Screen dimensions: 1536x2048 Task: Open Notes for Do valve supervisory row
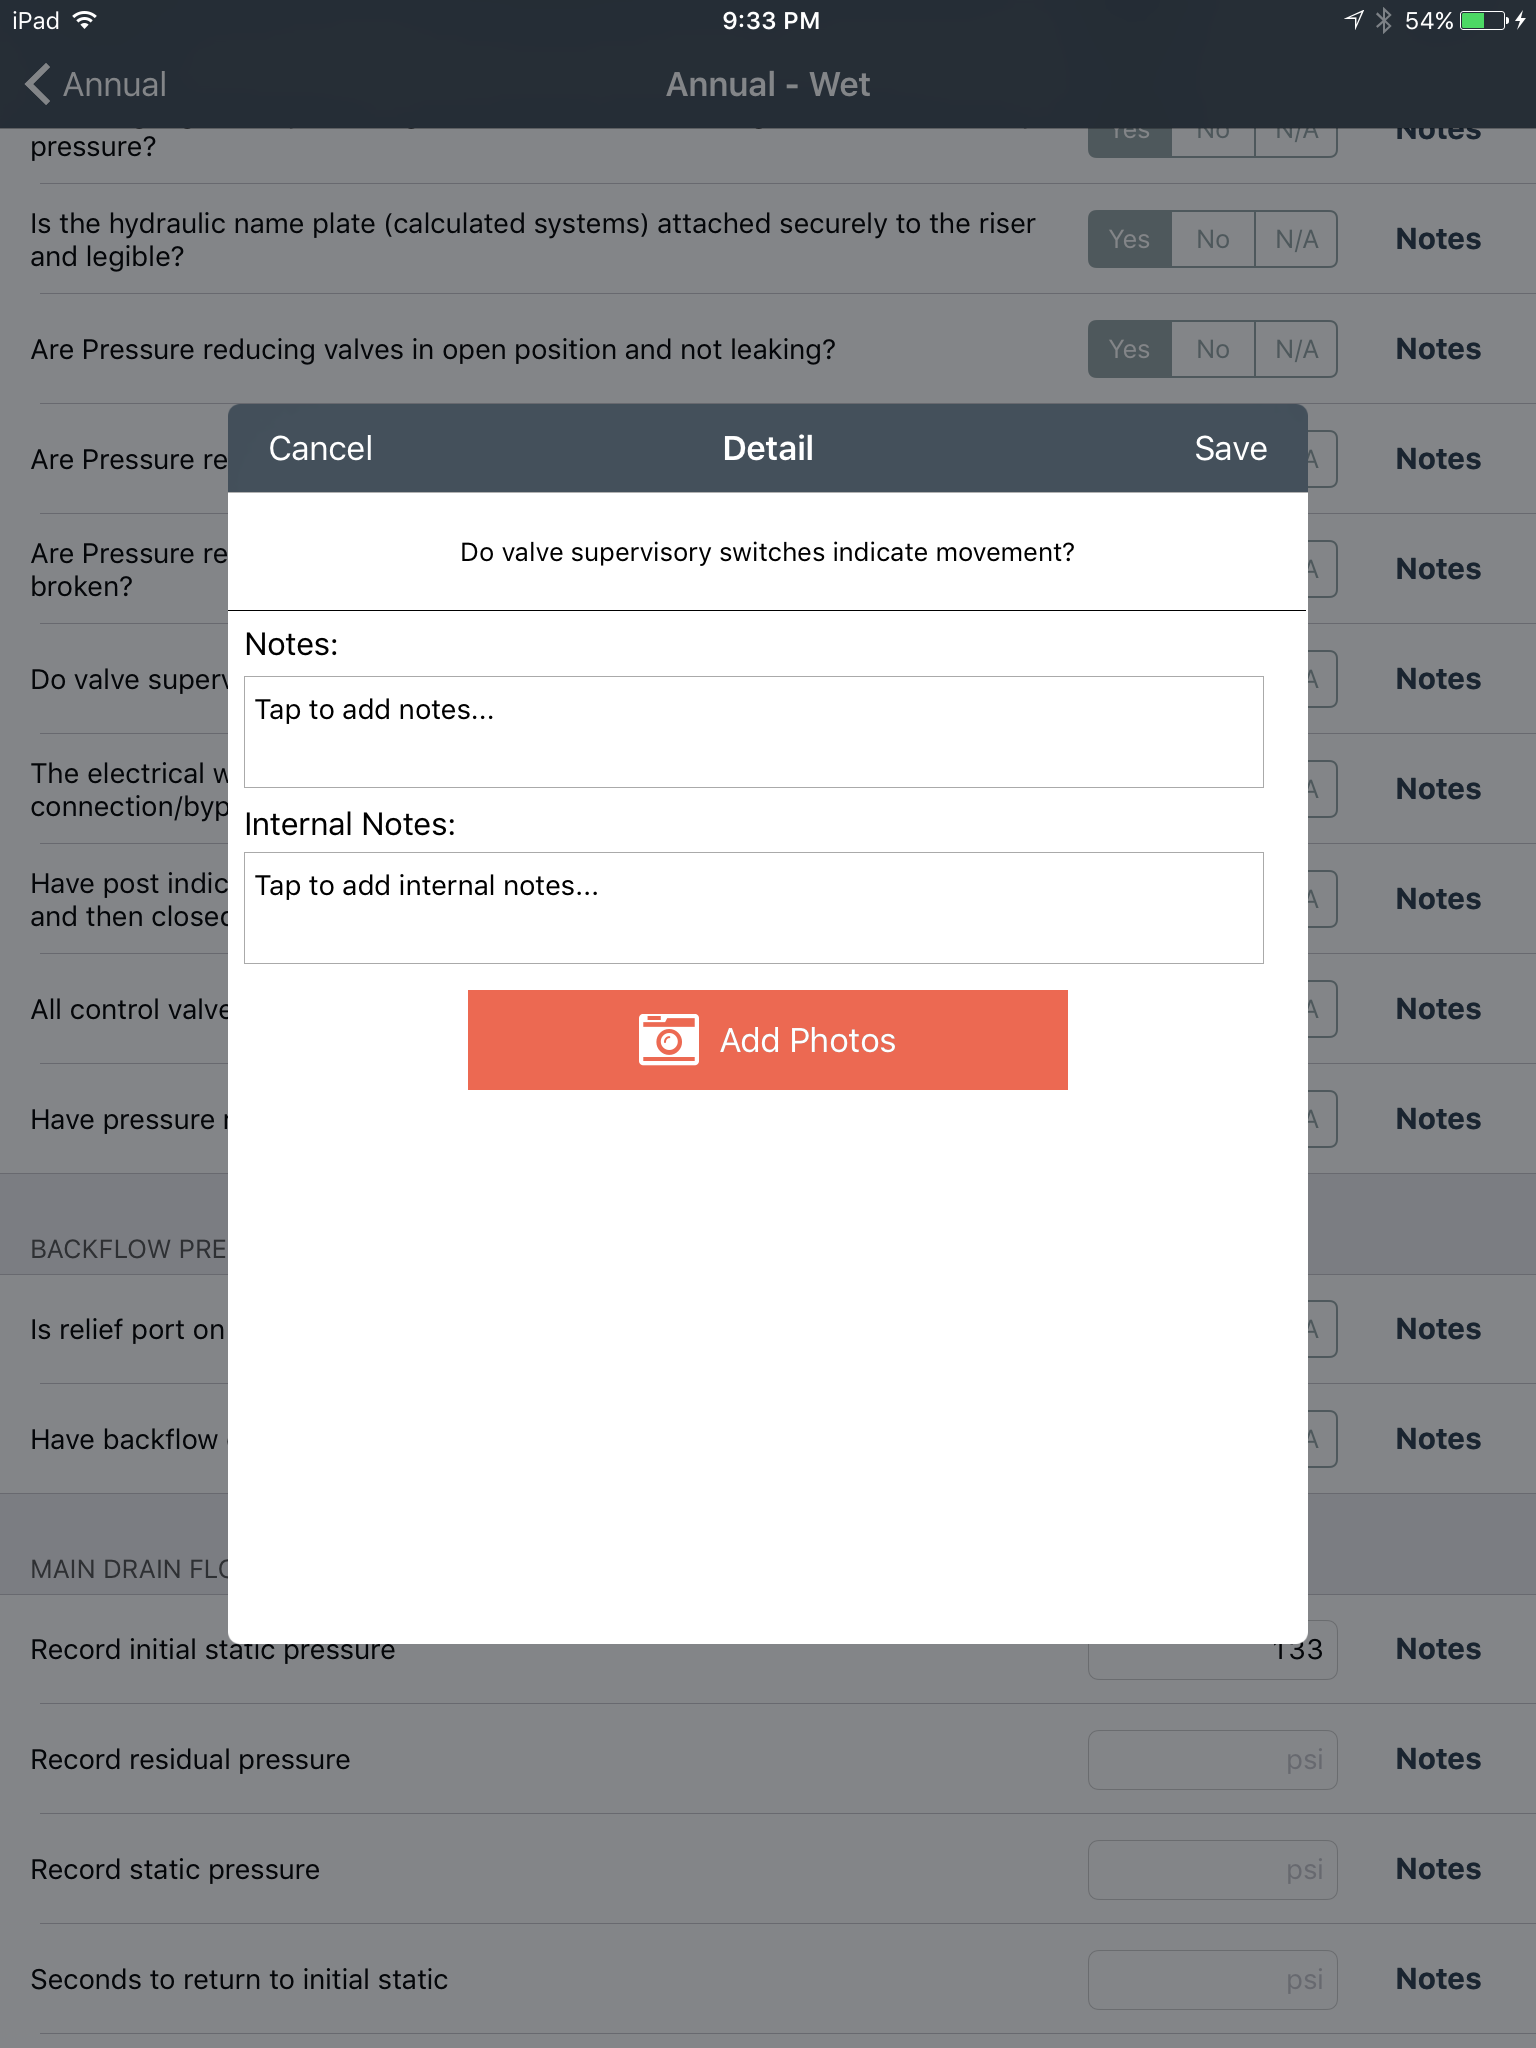point(1438,679)
